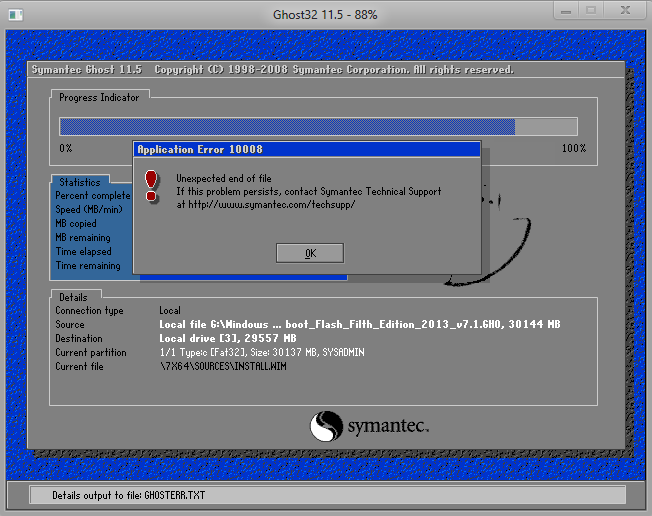The width and height of the screenshot is (652, 516).
Task: Click the 'Destination' label in Details
Action: [79, 338]
